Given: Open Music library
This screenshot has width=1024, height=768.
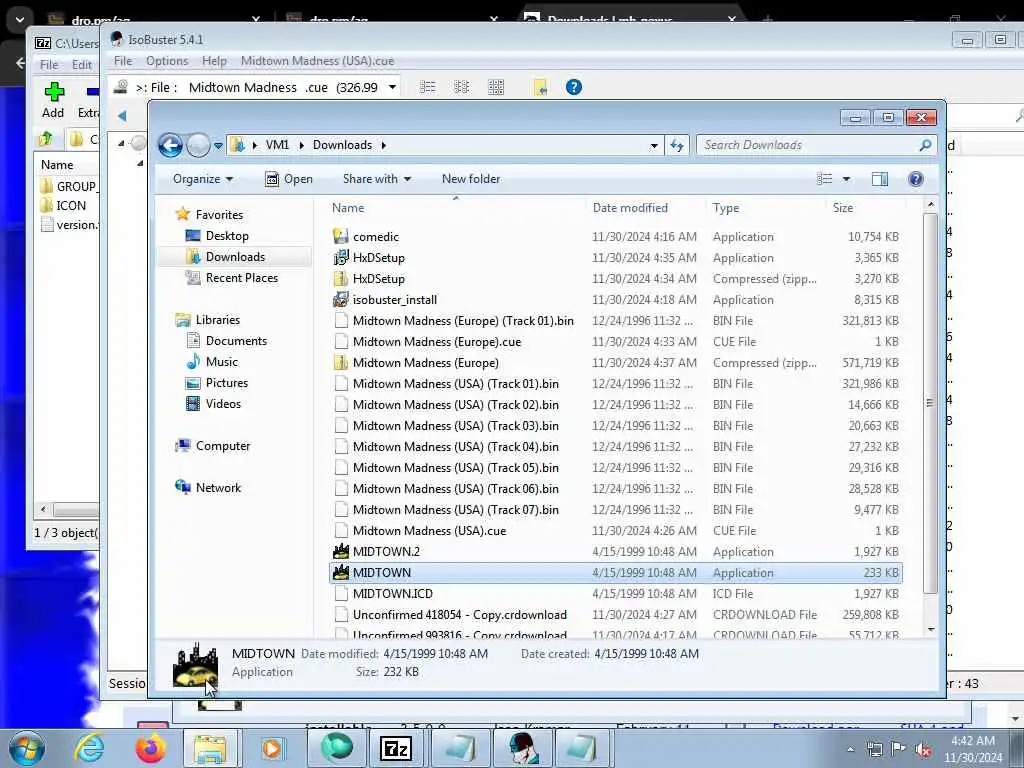Looking at the screenshot, I should 221,362.
